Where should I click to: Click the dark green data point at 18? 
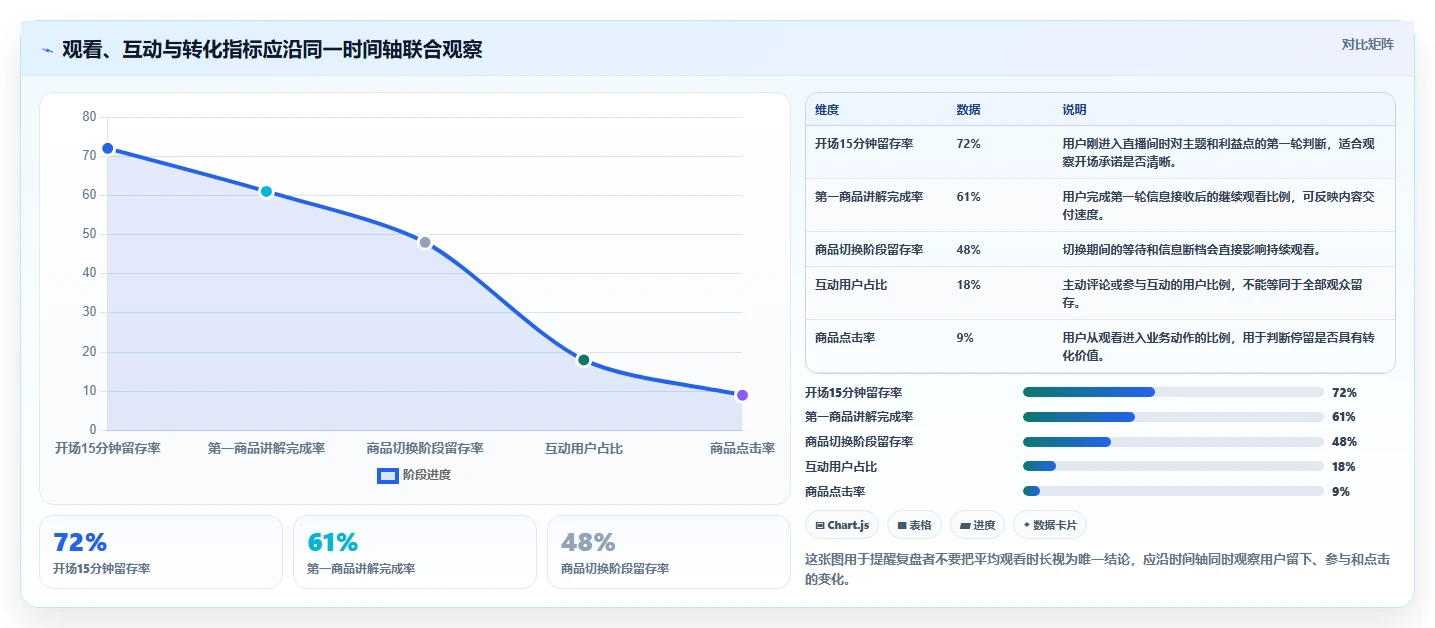[x=584, y=360]
